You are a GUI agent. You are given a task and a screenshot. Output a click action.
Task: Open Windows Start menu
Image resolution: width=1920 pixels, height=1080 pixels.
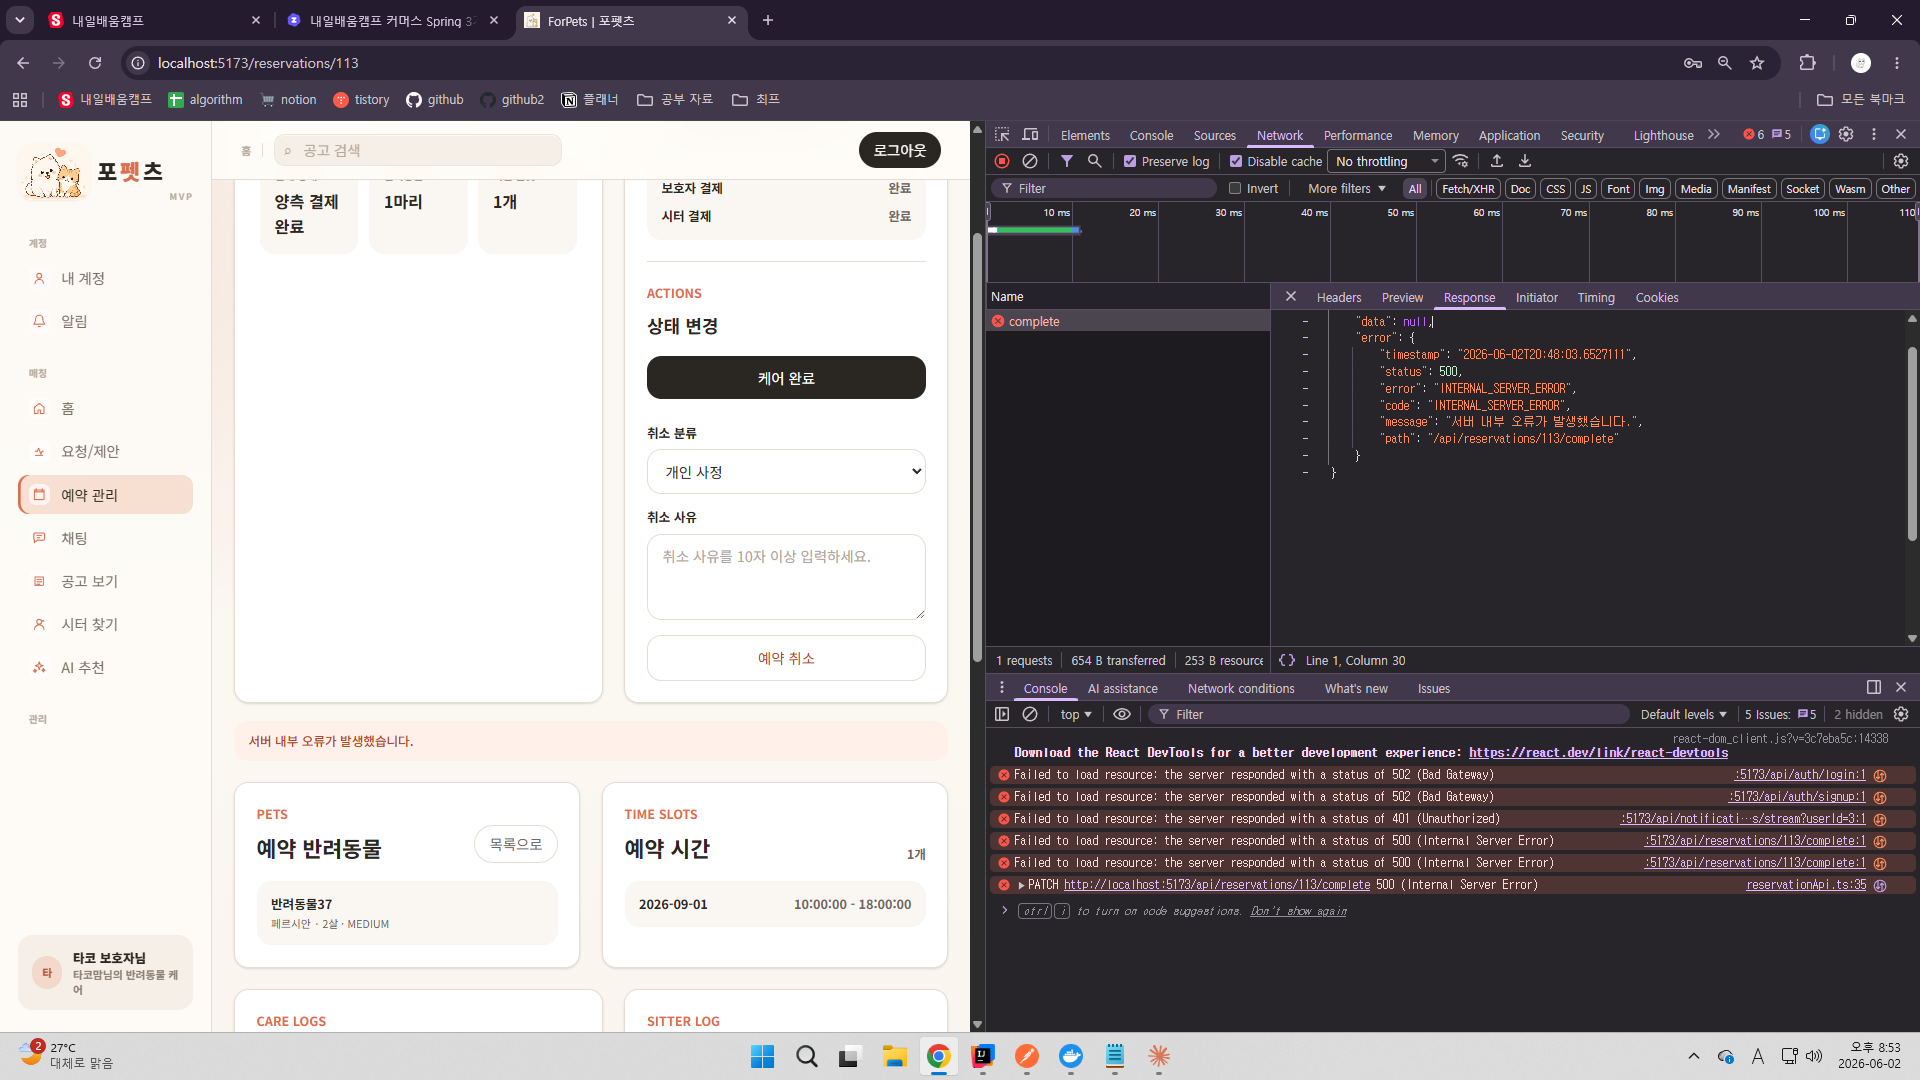pyautogui.click(x=762, y=1056)
